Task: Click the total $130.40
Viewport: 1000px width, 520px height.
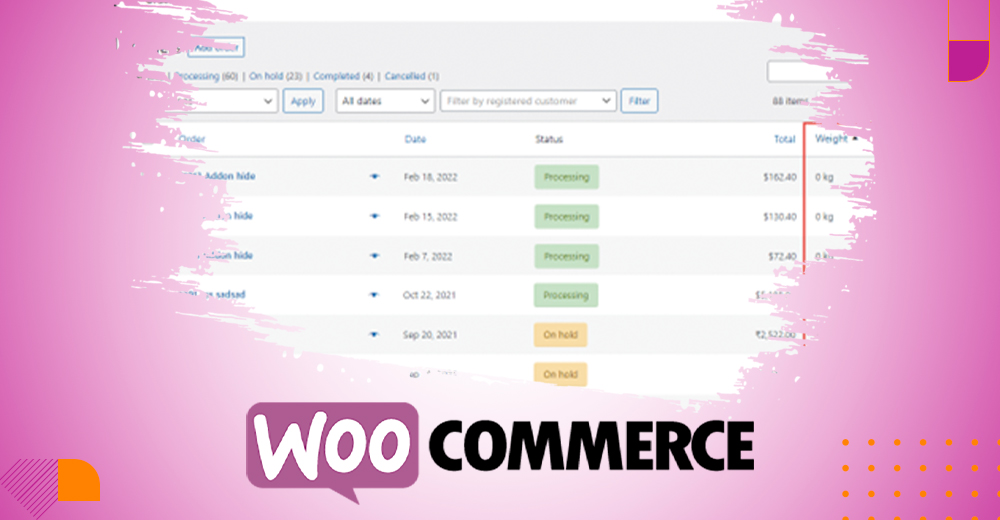Action: click(x=779, y=217)
